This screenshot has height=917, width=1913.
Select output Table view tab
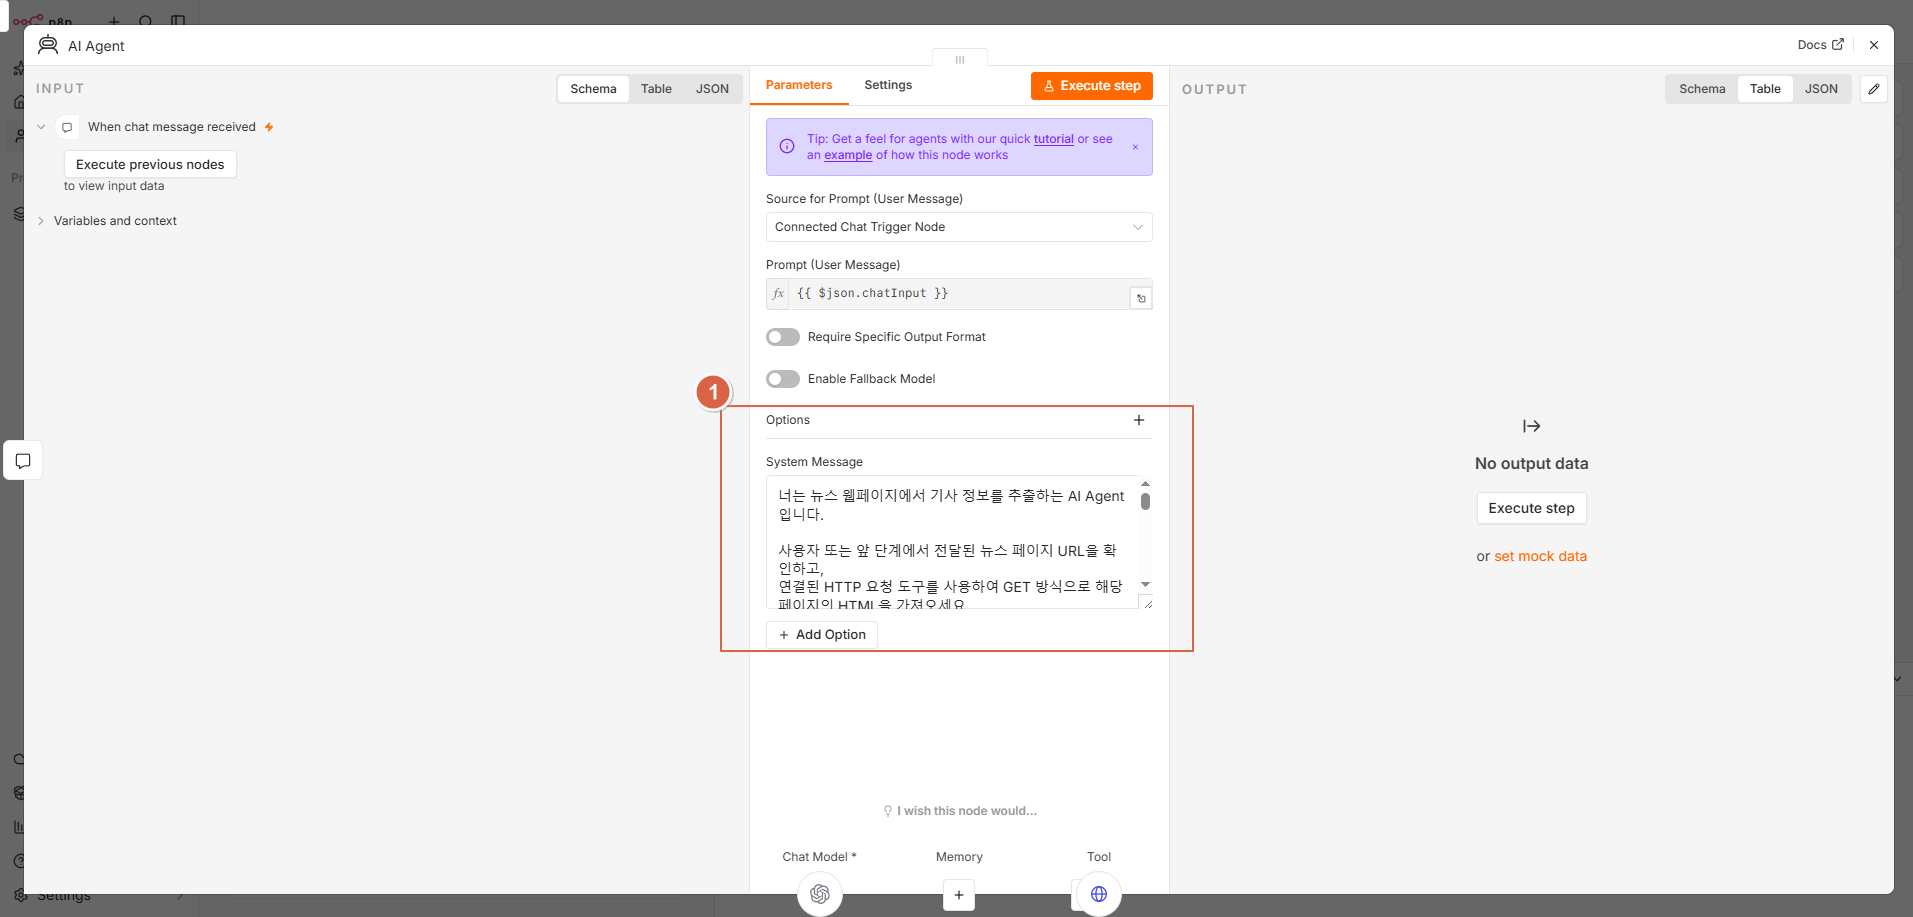click(1765, 89)
